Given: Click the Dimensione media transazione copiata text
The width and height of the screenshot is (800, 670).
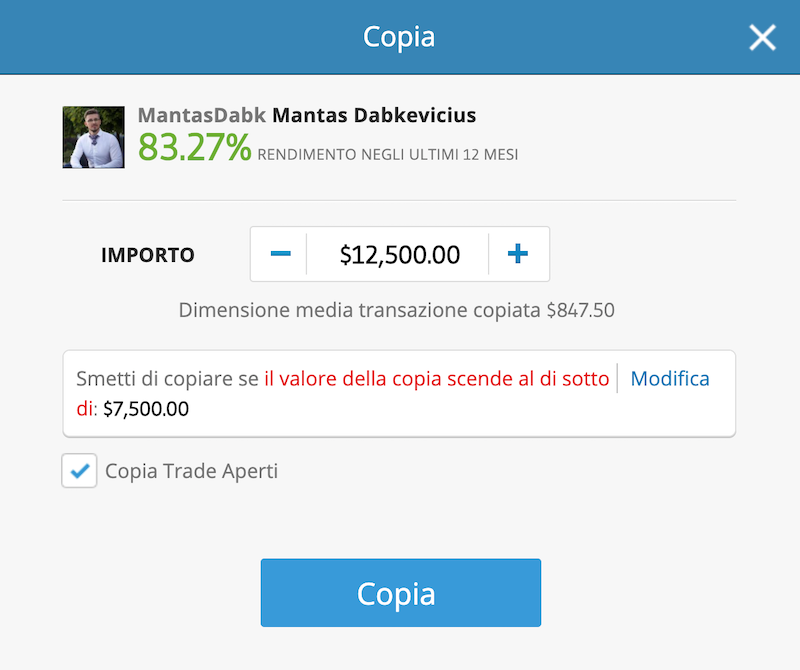Looking at the screenshot, I should tap(359, 310).
